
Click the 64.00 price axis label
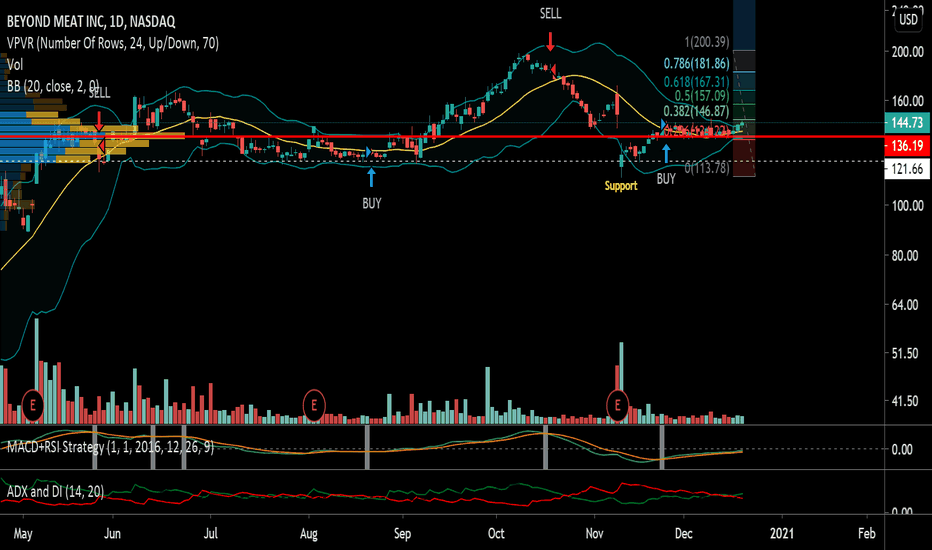point(905,304)
